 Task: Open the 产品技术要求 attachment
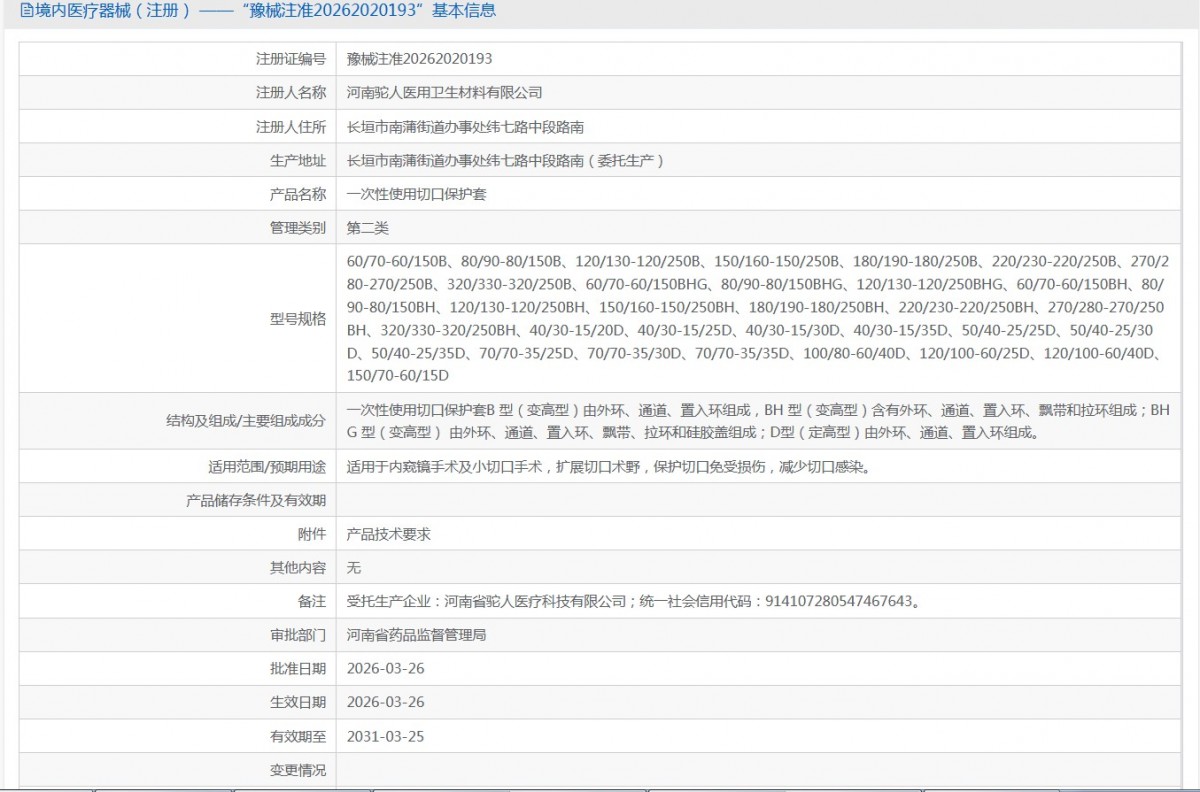388,534
